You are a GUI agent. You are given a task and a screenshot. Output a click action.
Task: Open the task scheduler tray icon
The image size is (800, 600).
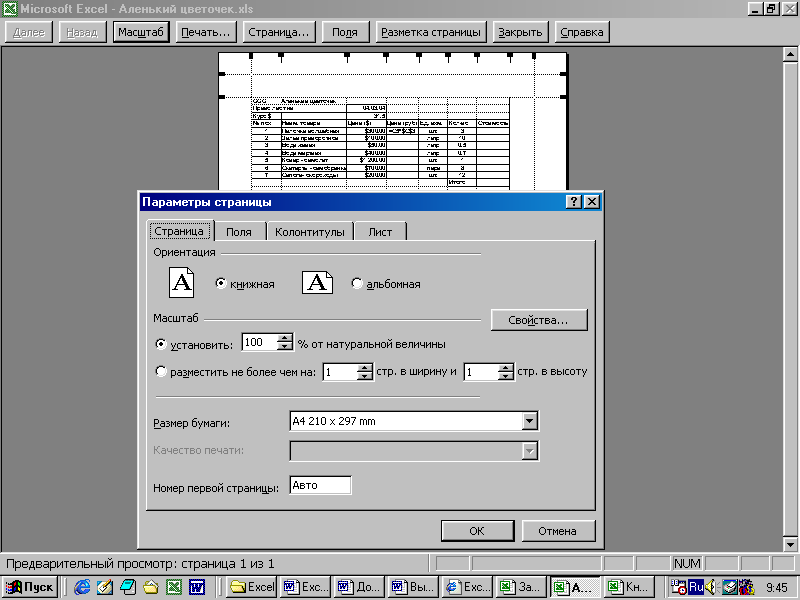tap(678, 587)
